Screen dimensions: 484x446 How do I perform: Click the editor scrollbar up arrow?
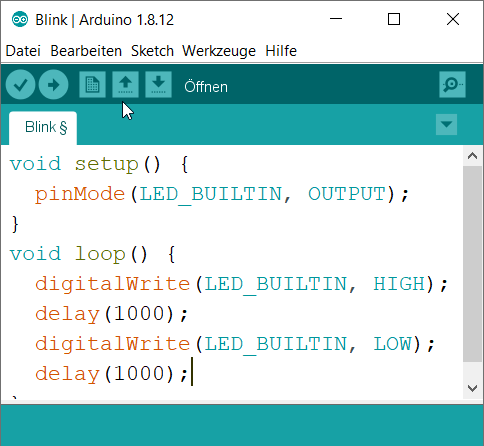coord(472,156)
